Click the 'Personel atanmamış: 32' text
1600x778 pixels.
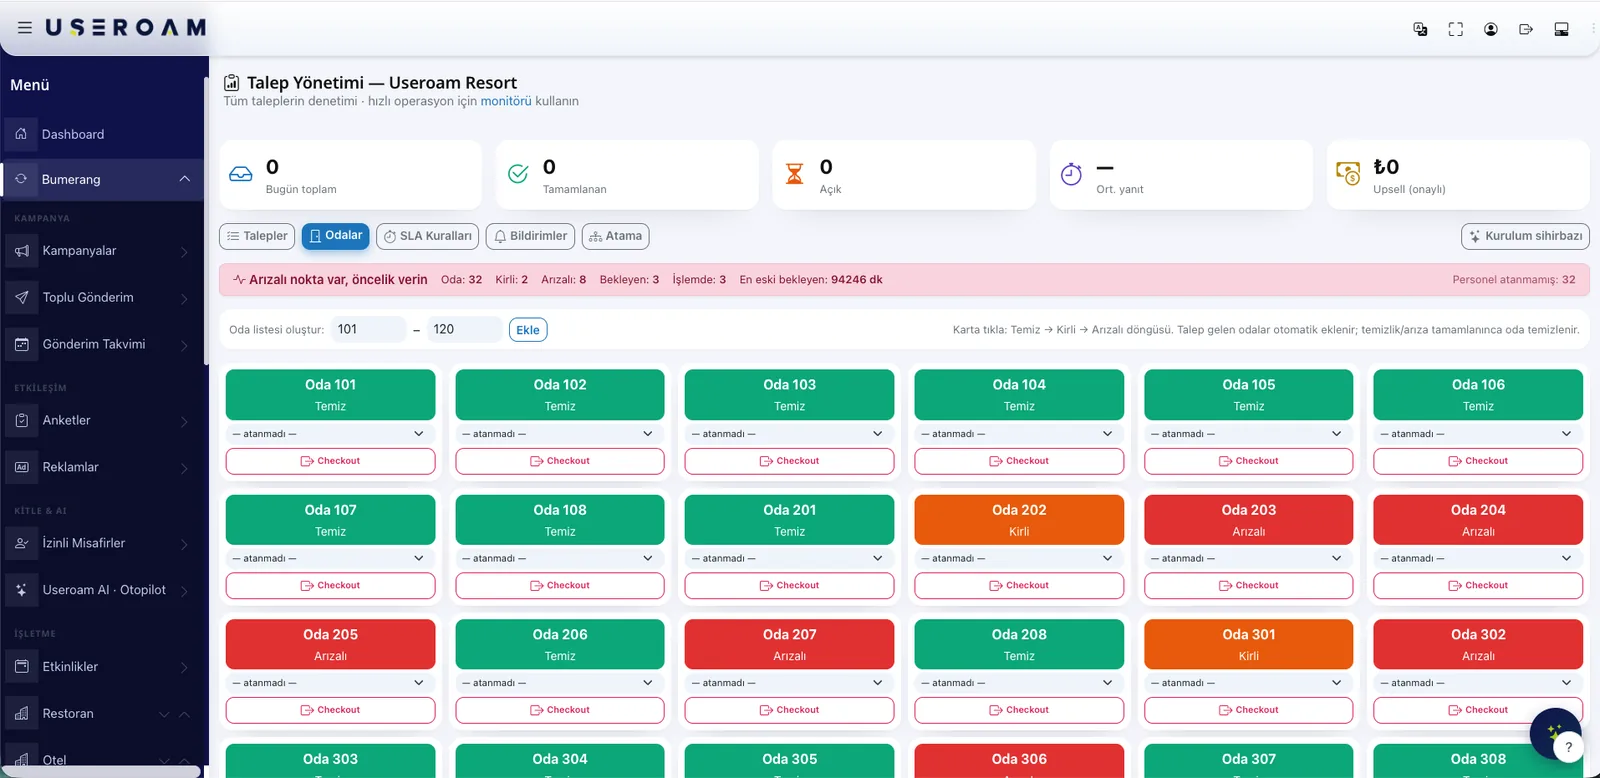pos(1514,280)
